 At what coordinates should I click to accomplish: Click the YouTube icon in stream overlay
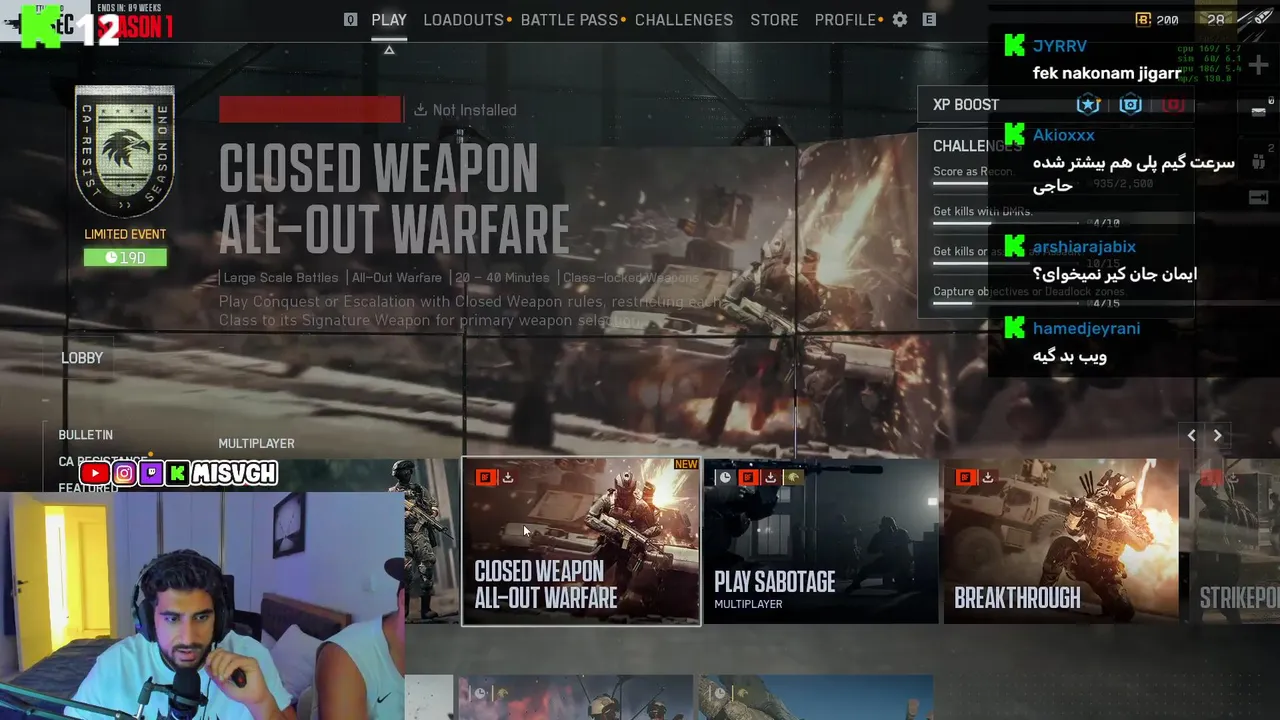[95, 473]
